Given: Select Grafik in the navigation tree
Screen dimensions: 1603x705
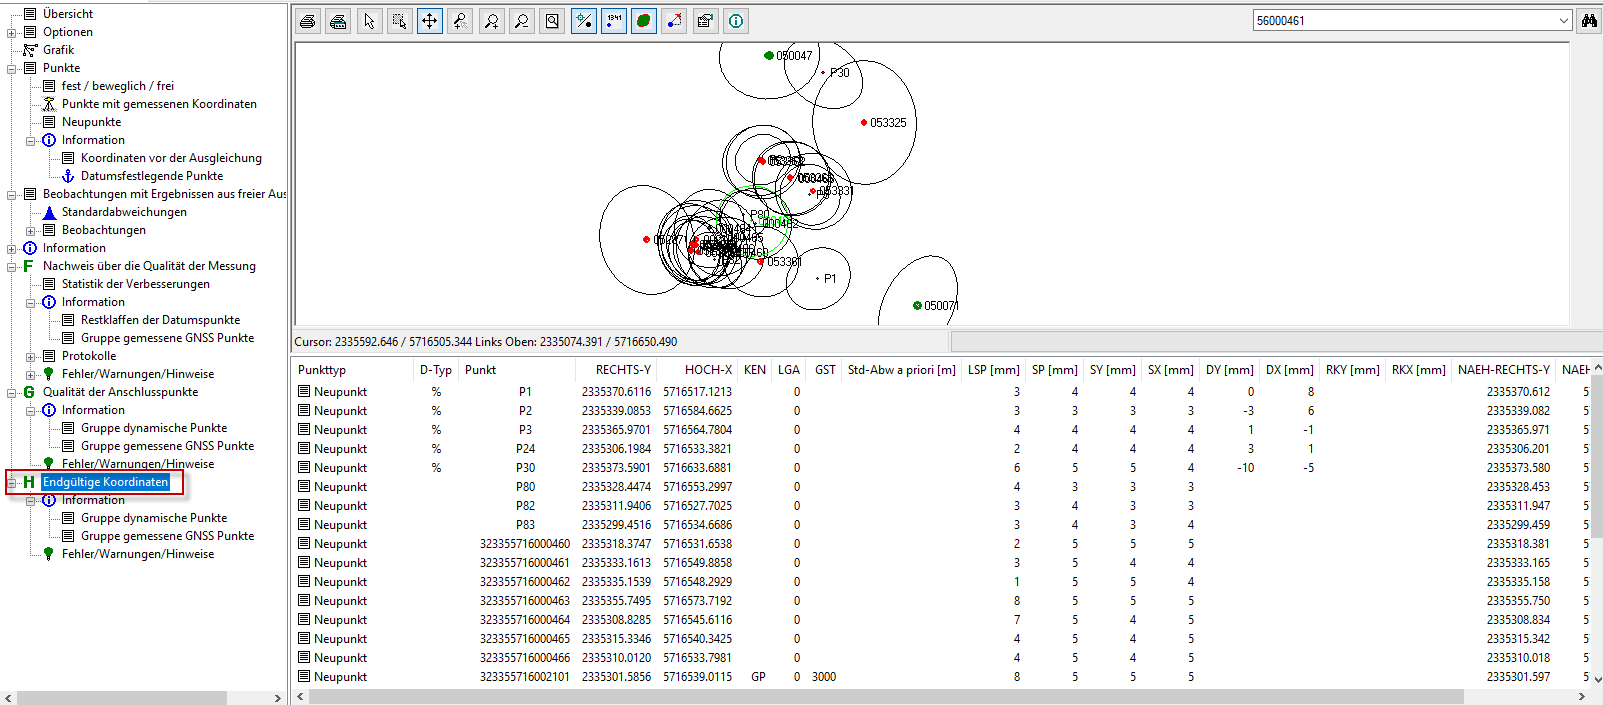Looking at the screenshot, I should point(58,50).
